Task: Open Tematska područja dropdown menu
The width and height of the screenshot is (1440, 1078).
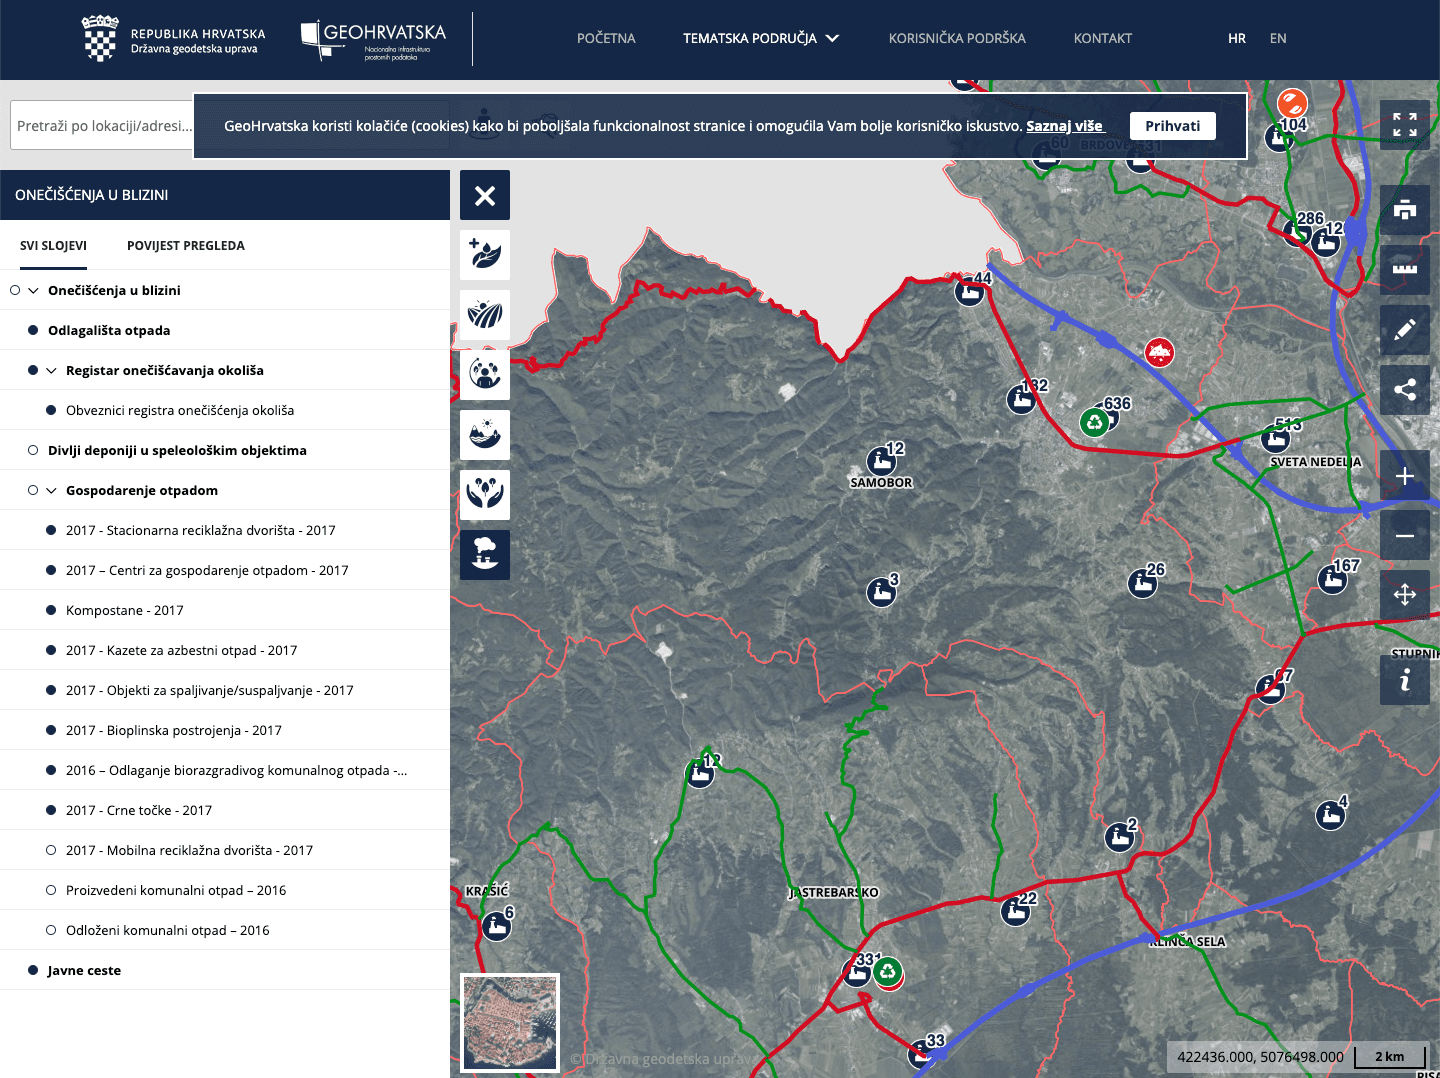Action: (761, 38)
